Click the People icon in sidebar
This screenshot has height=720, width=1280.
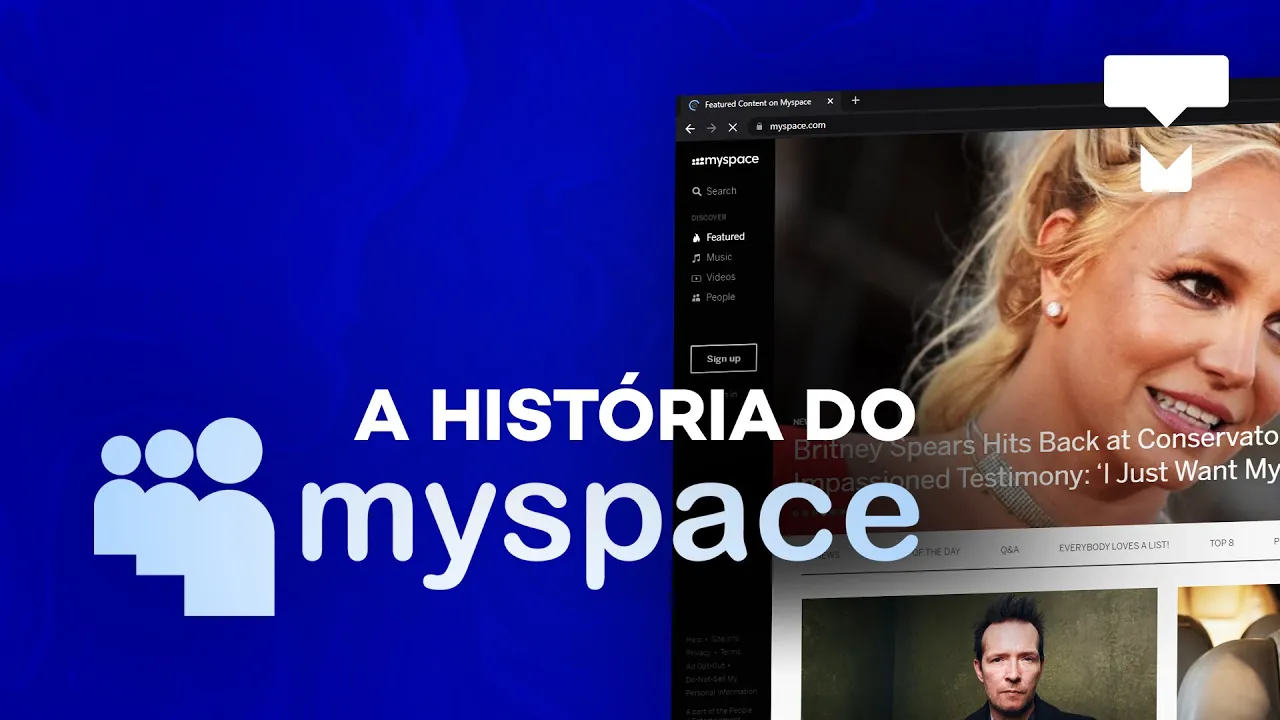[696, 298]
